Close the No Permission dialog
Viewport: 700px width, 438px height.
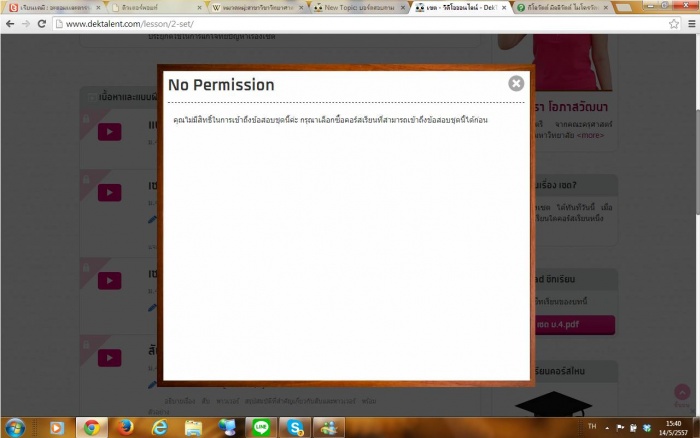(516, 84)
